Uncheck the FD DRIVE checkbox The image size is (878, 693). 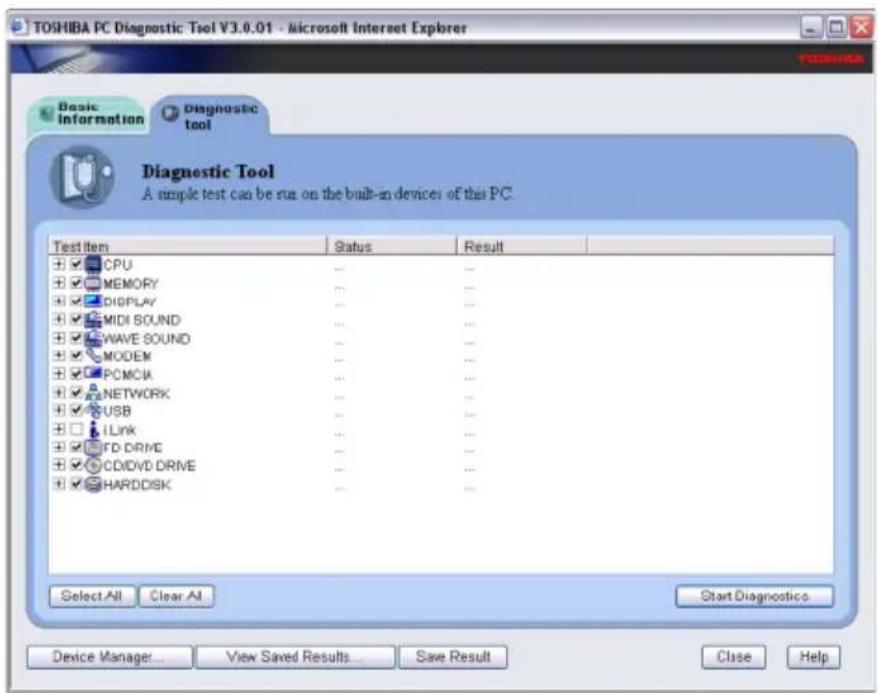point(77,447)
